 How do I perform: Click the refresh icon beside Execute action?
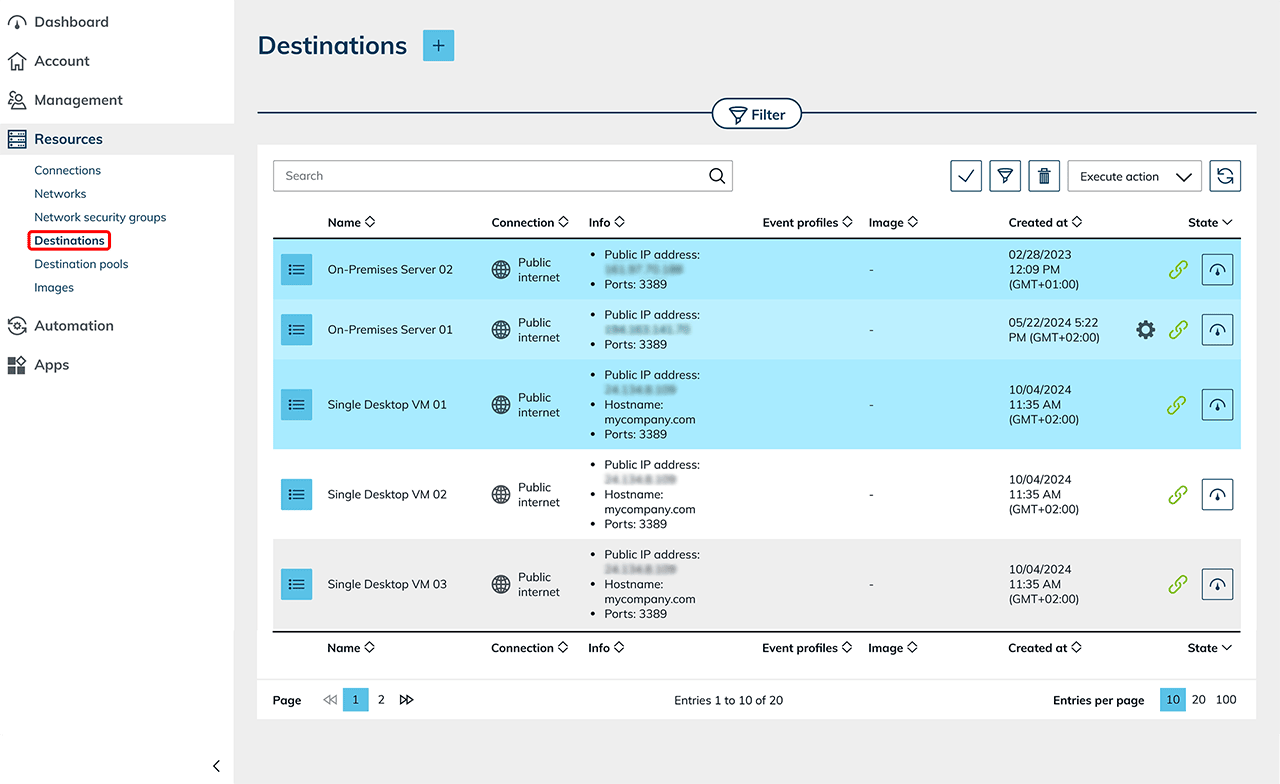(x=1225, y=176)
